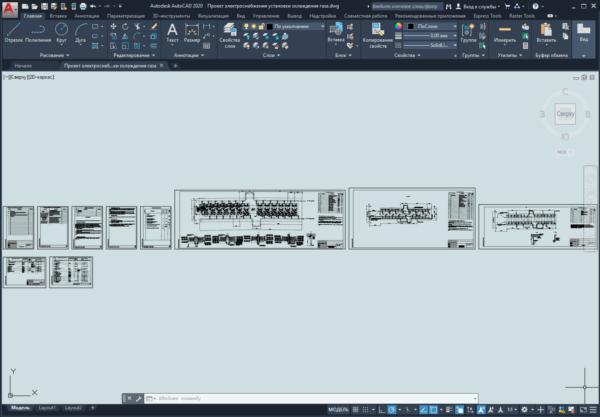Click the МОДЕЛЬ status bar button
600x417 pixels.
tap(339, 410)
